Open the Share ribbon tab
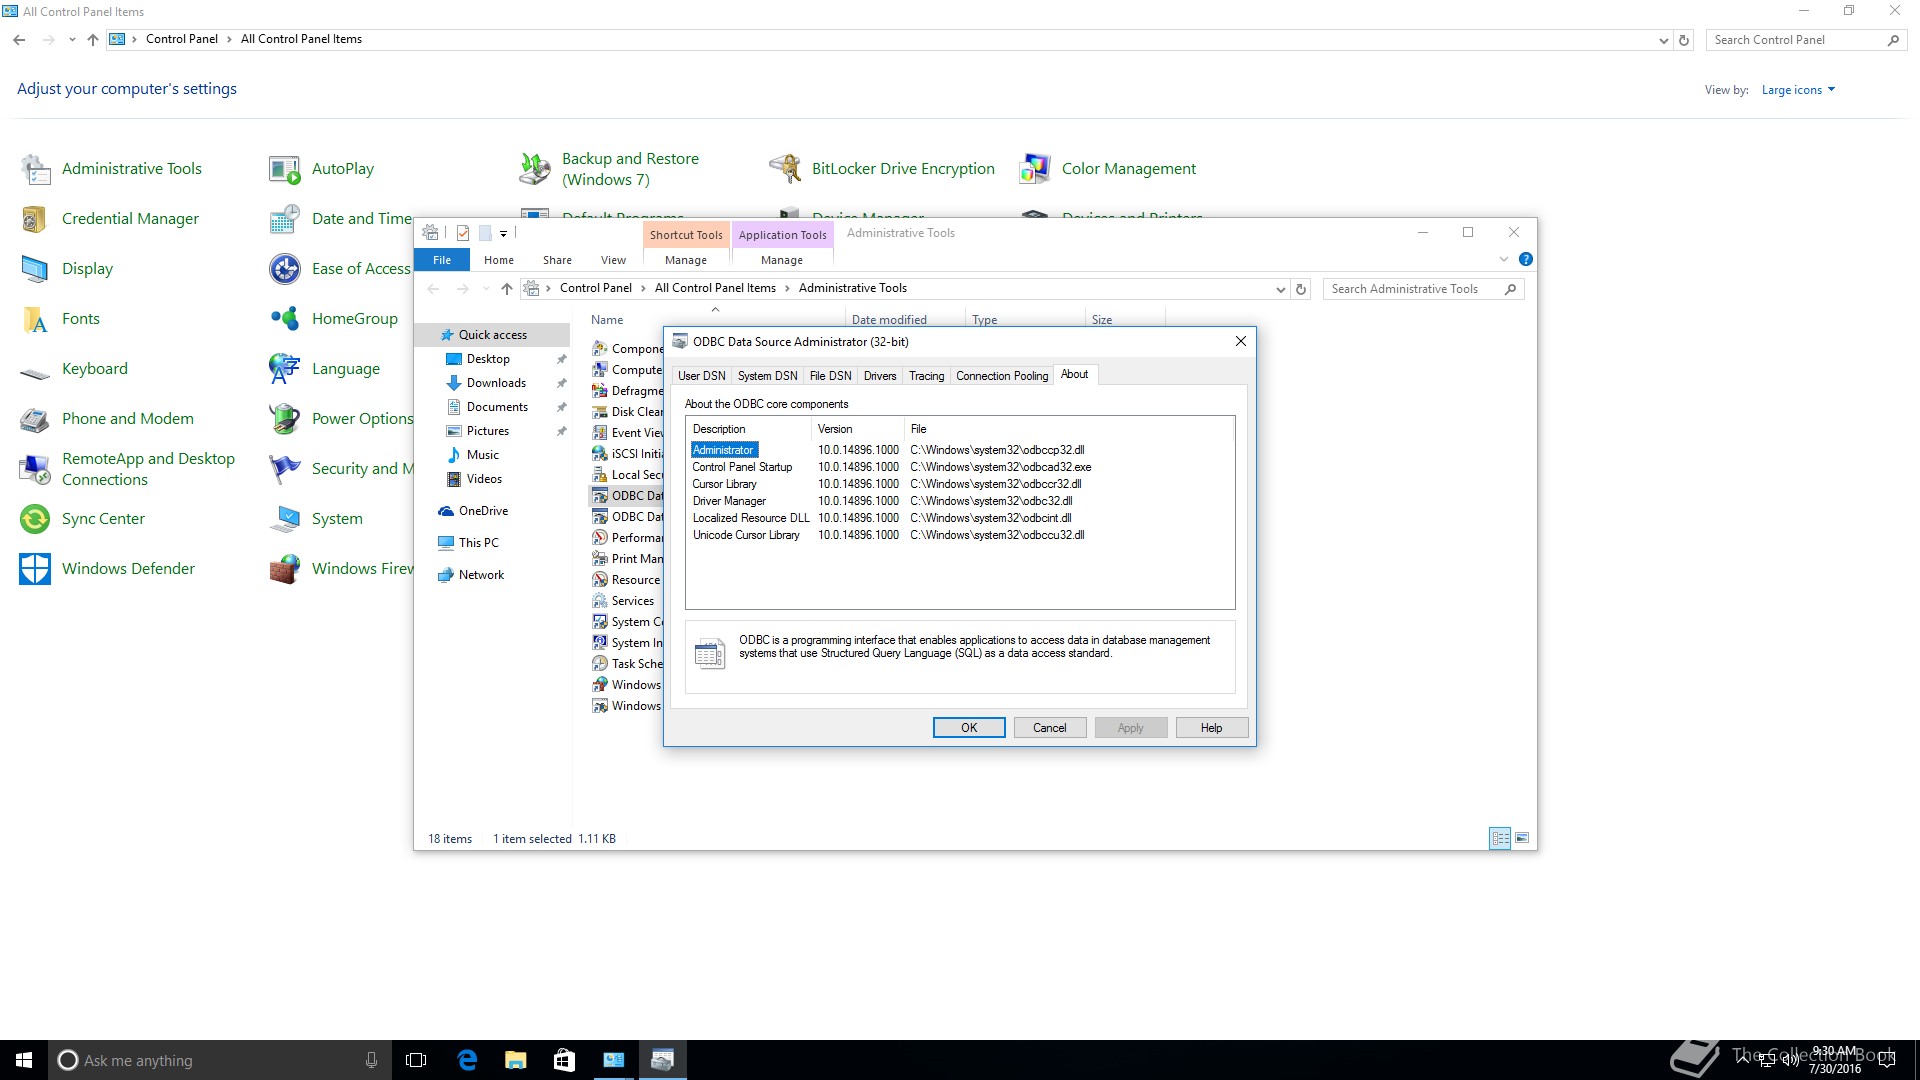 (557, 260)
